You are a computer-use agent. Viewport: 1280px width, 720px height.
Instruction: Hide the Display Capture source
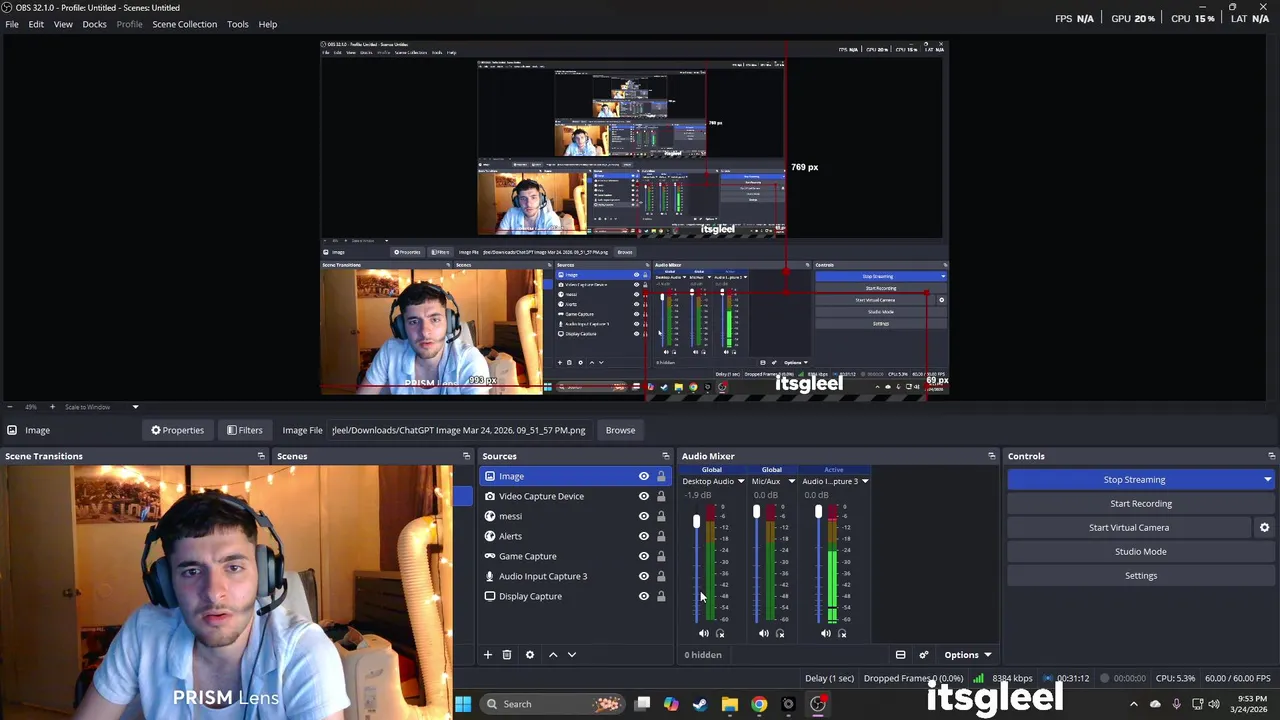(x=644, y=596)
